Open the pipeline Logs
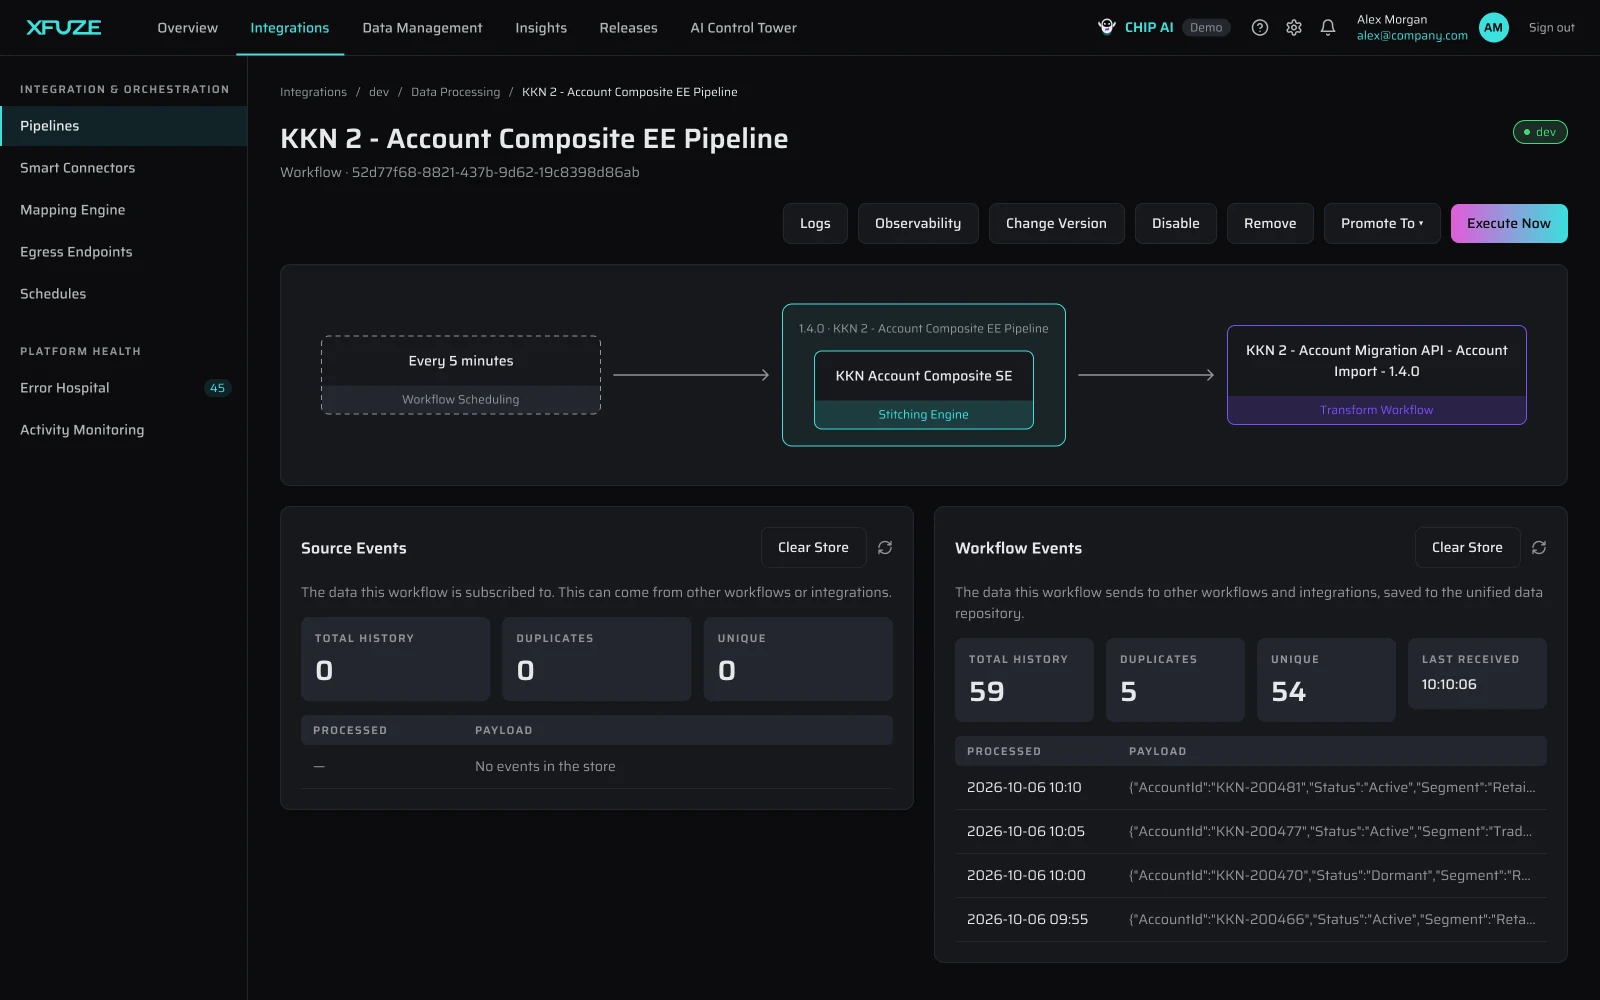The image size is (1600, 1000). point(815,223)
